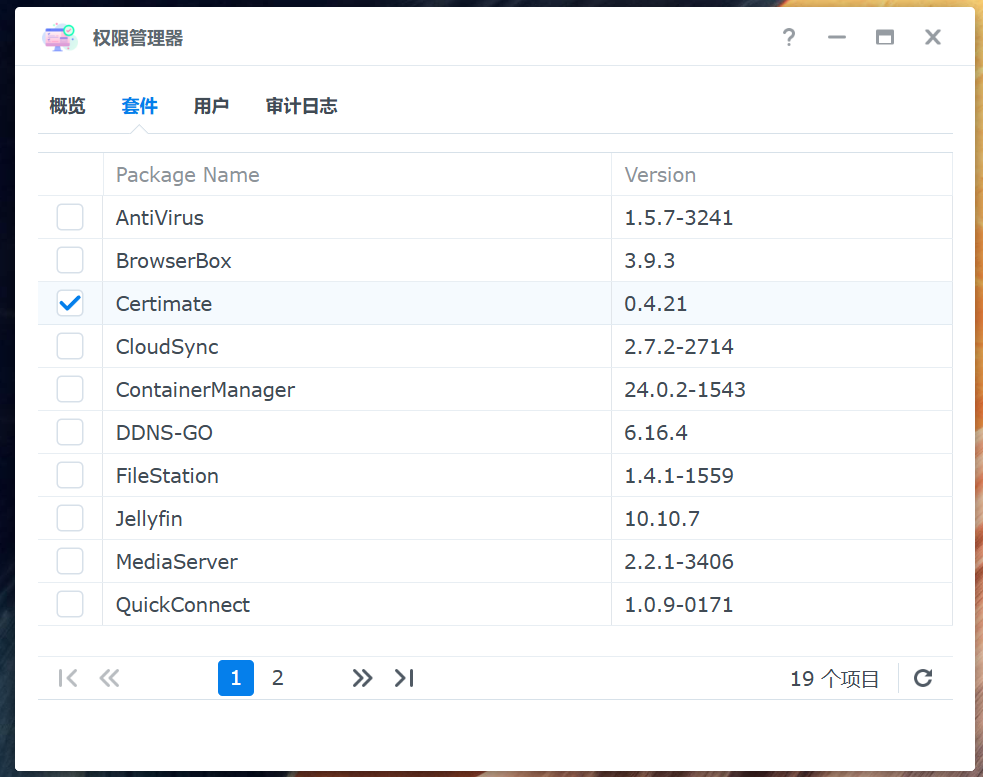Tick the DDNS-GO checkbox

pyautogui.click(x=69, y=432)
